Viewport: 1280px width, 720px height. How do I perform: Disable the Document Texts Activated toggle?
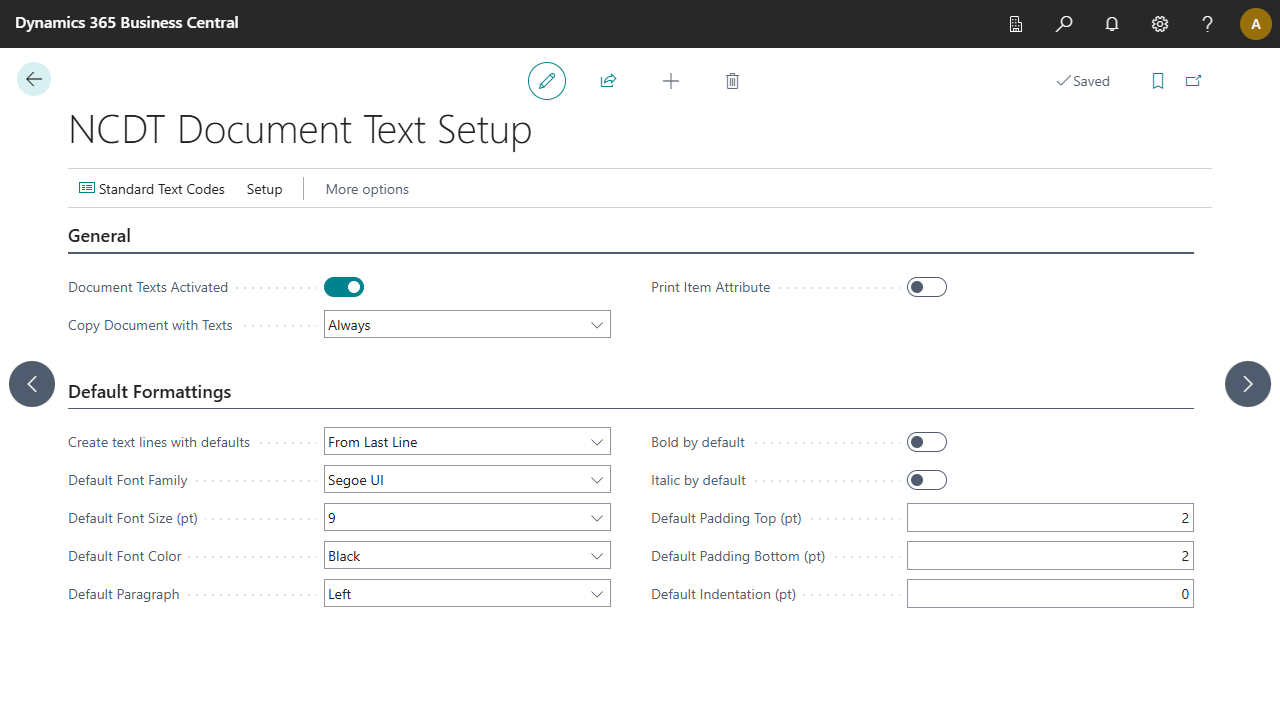(344, 287)
